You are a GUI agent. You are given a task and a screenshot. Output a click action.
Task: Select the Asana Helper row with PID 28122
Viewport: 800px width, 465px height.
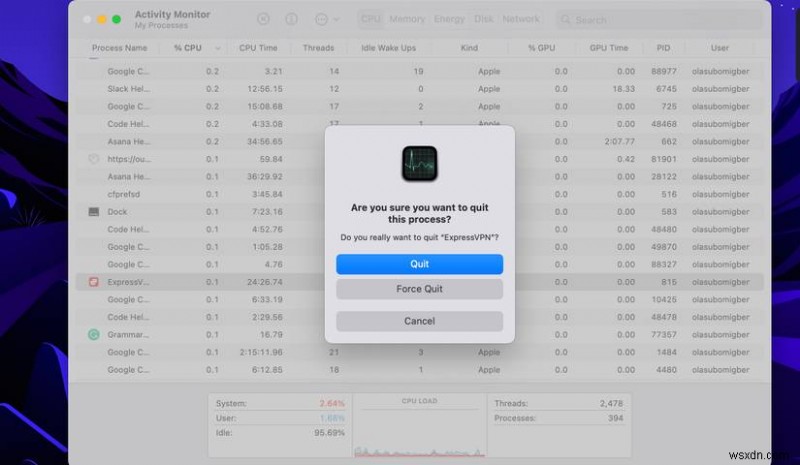coord(419,177)
